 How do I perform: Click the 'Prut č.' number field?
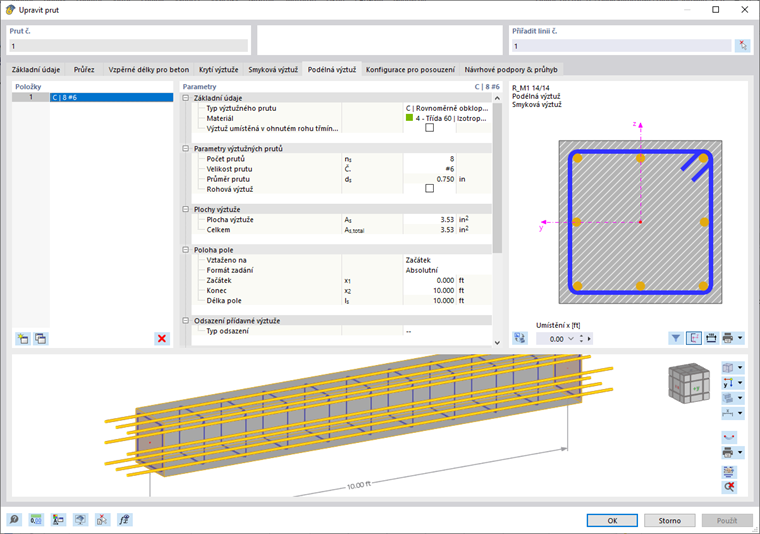tap(128, 46)
